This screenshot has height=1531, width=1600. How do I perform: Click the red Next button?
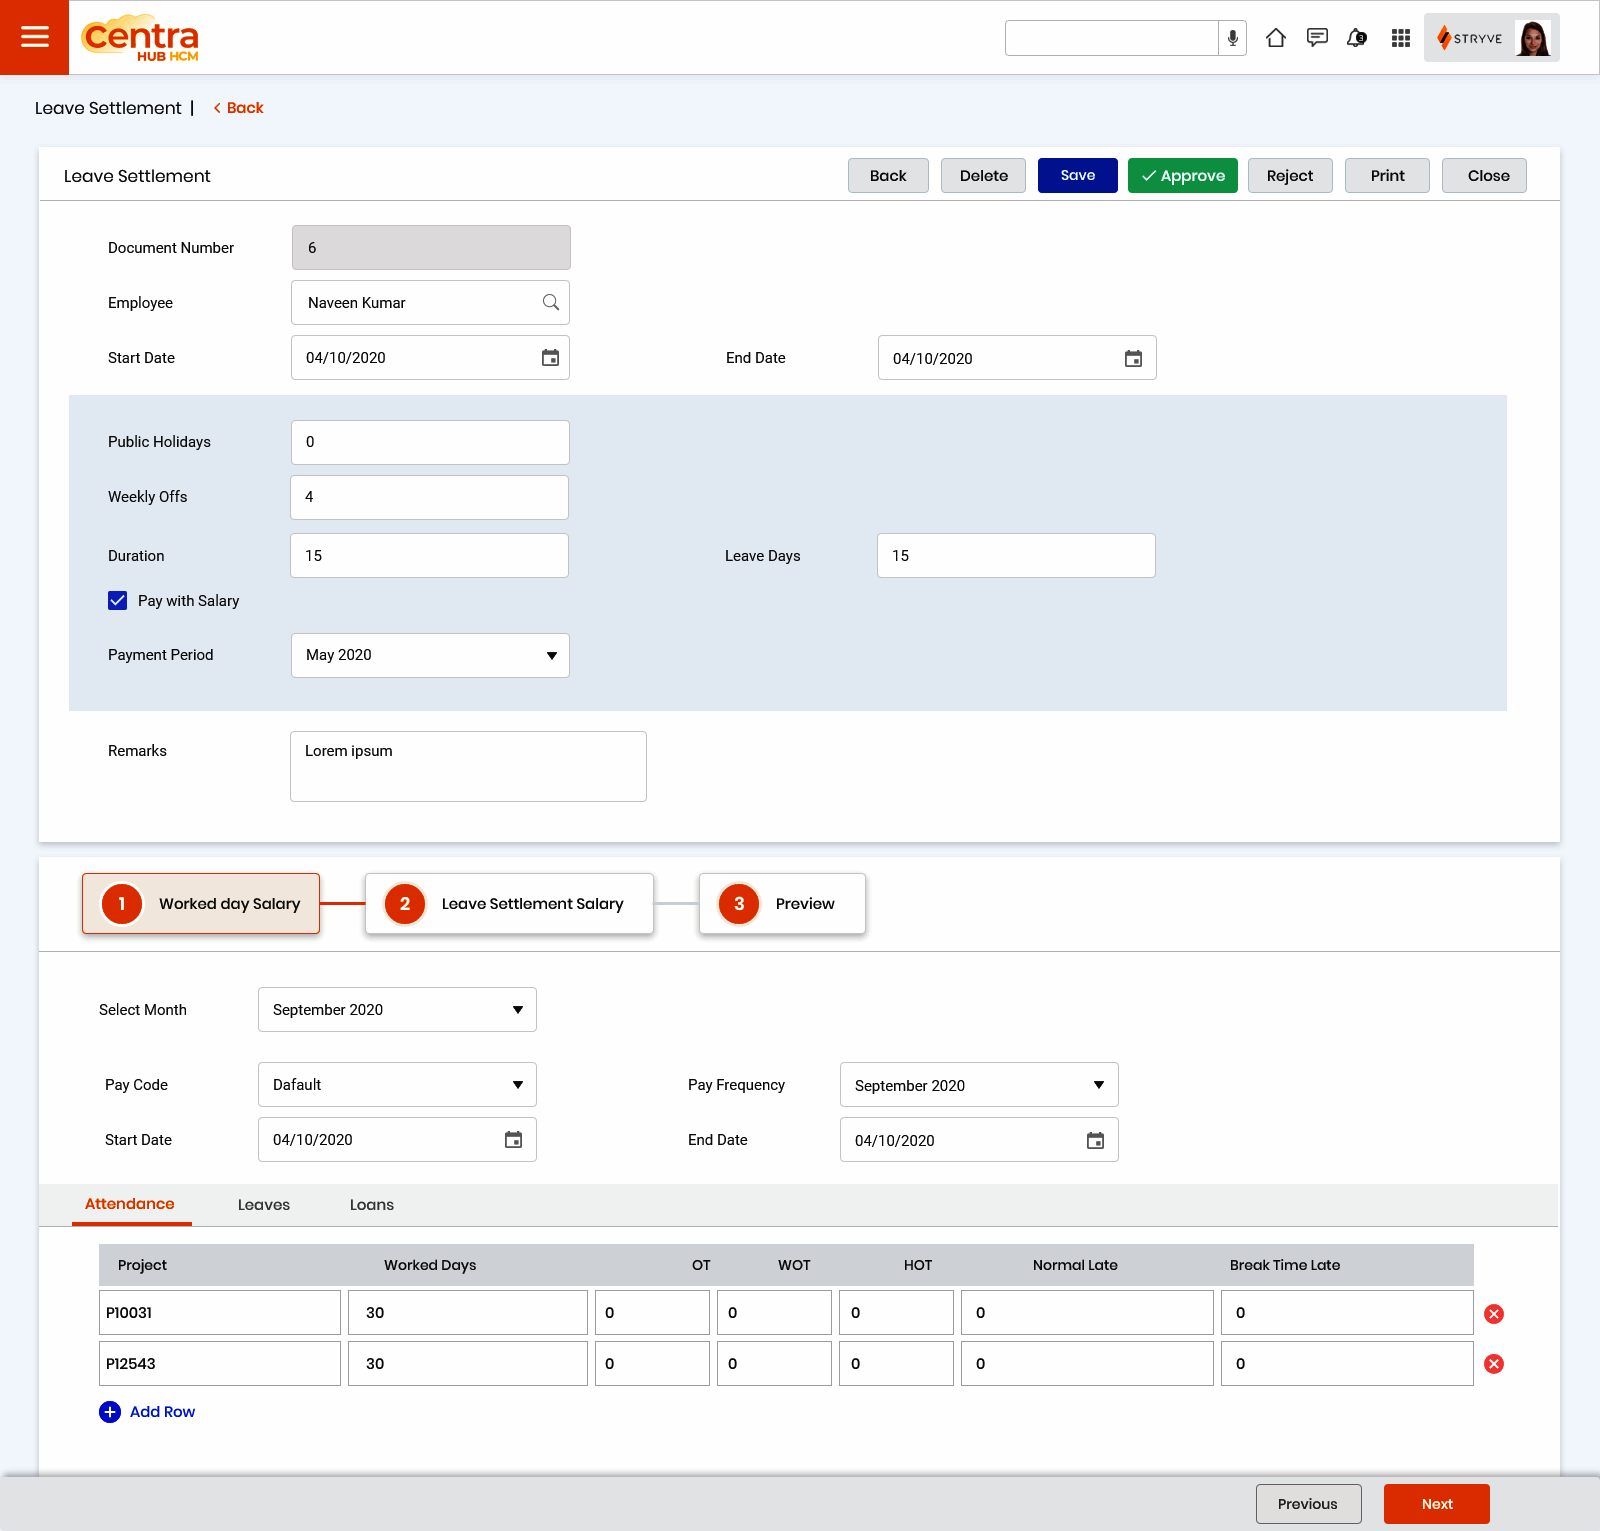pos(1437,1504)
